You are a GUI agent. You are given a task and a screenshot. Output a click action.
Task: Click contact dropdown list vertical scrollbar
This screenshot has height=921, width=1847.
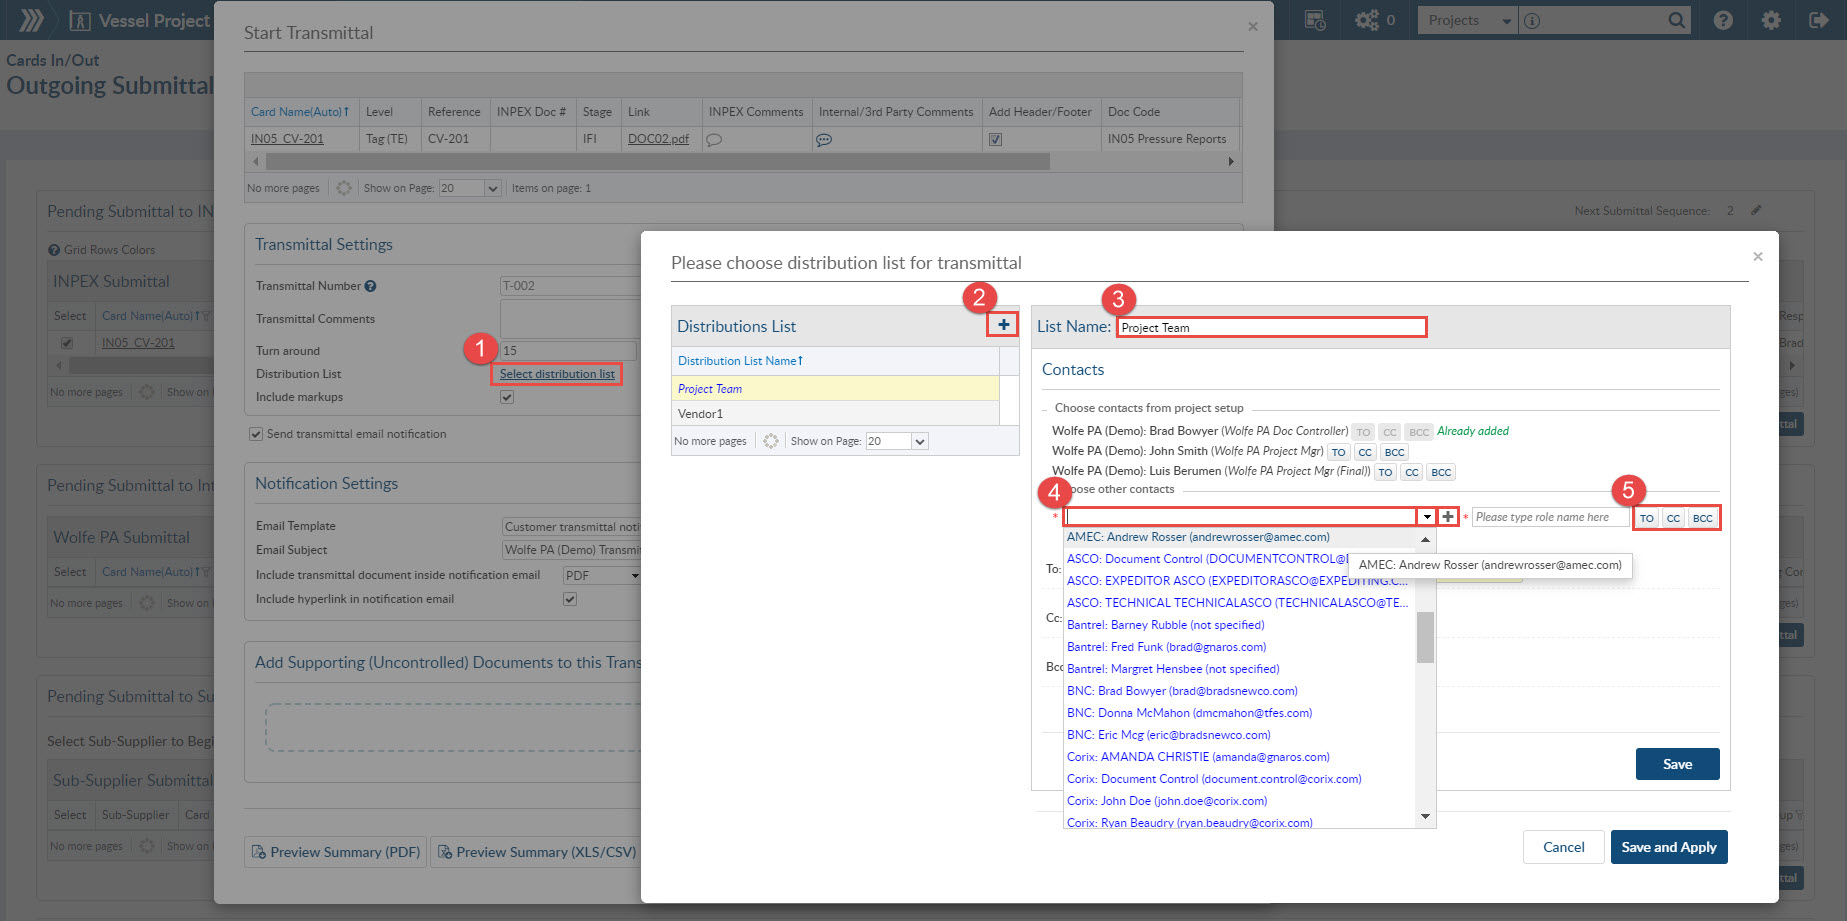[x=1425, y=637]
